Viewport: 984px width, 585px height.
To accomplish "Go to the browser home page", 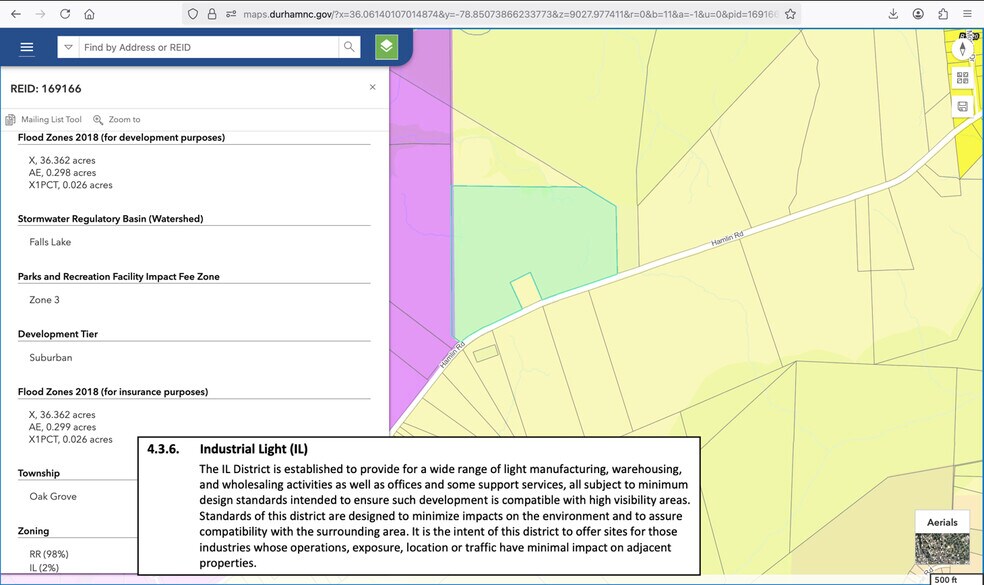I will pyautogui.click(x=89, y=14).
